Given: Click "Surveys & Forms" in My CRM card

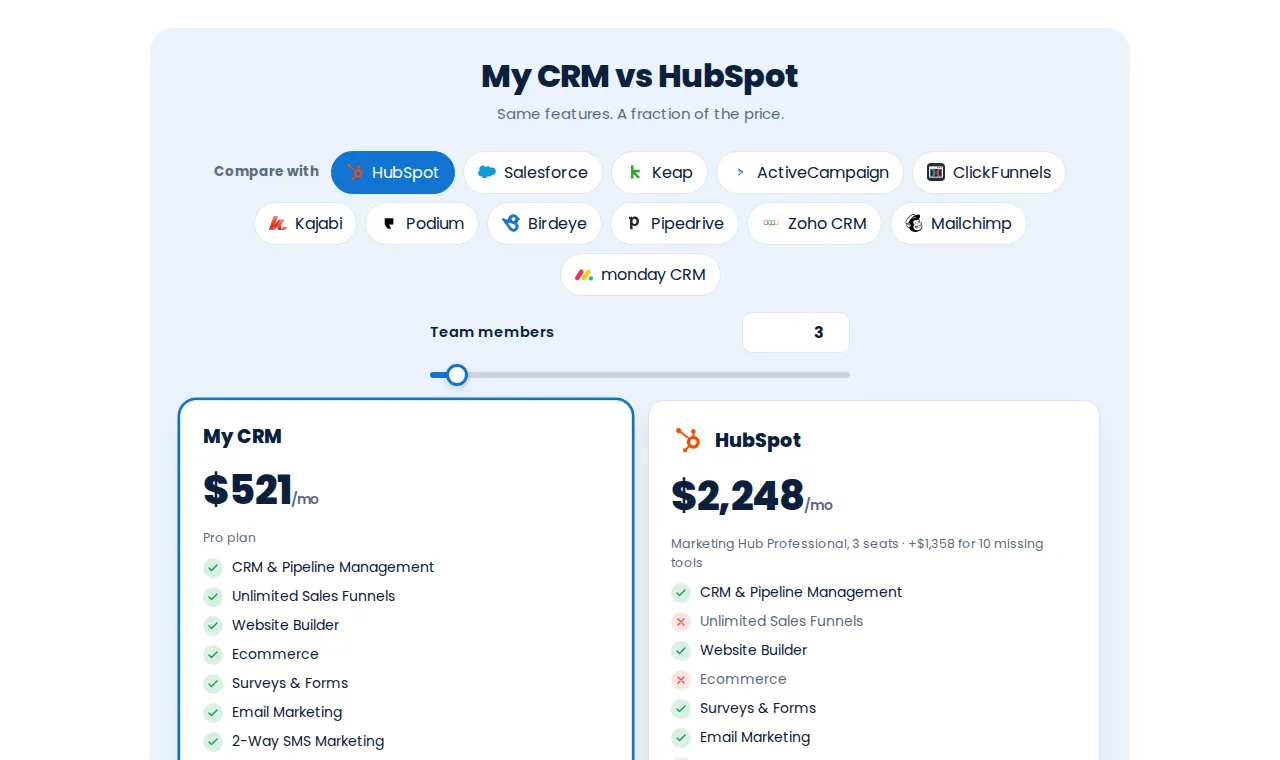Looking at the screenshot, I should [x=290, y=683].
